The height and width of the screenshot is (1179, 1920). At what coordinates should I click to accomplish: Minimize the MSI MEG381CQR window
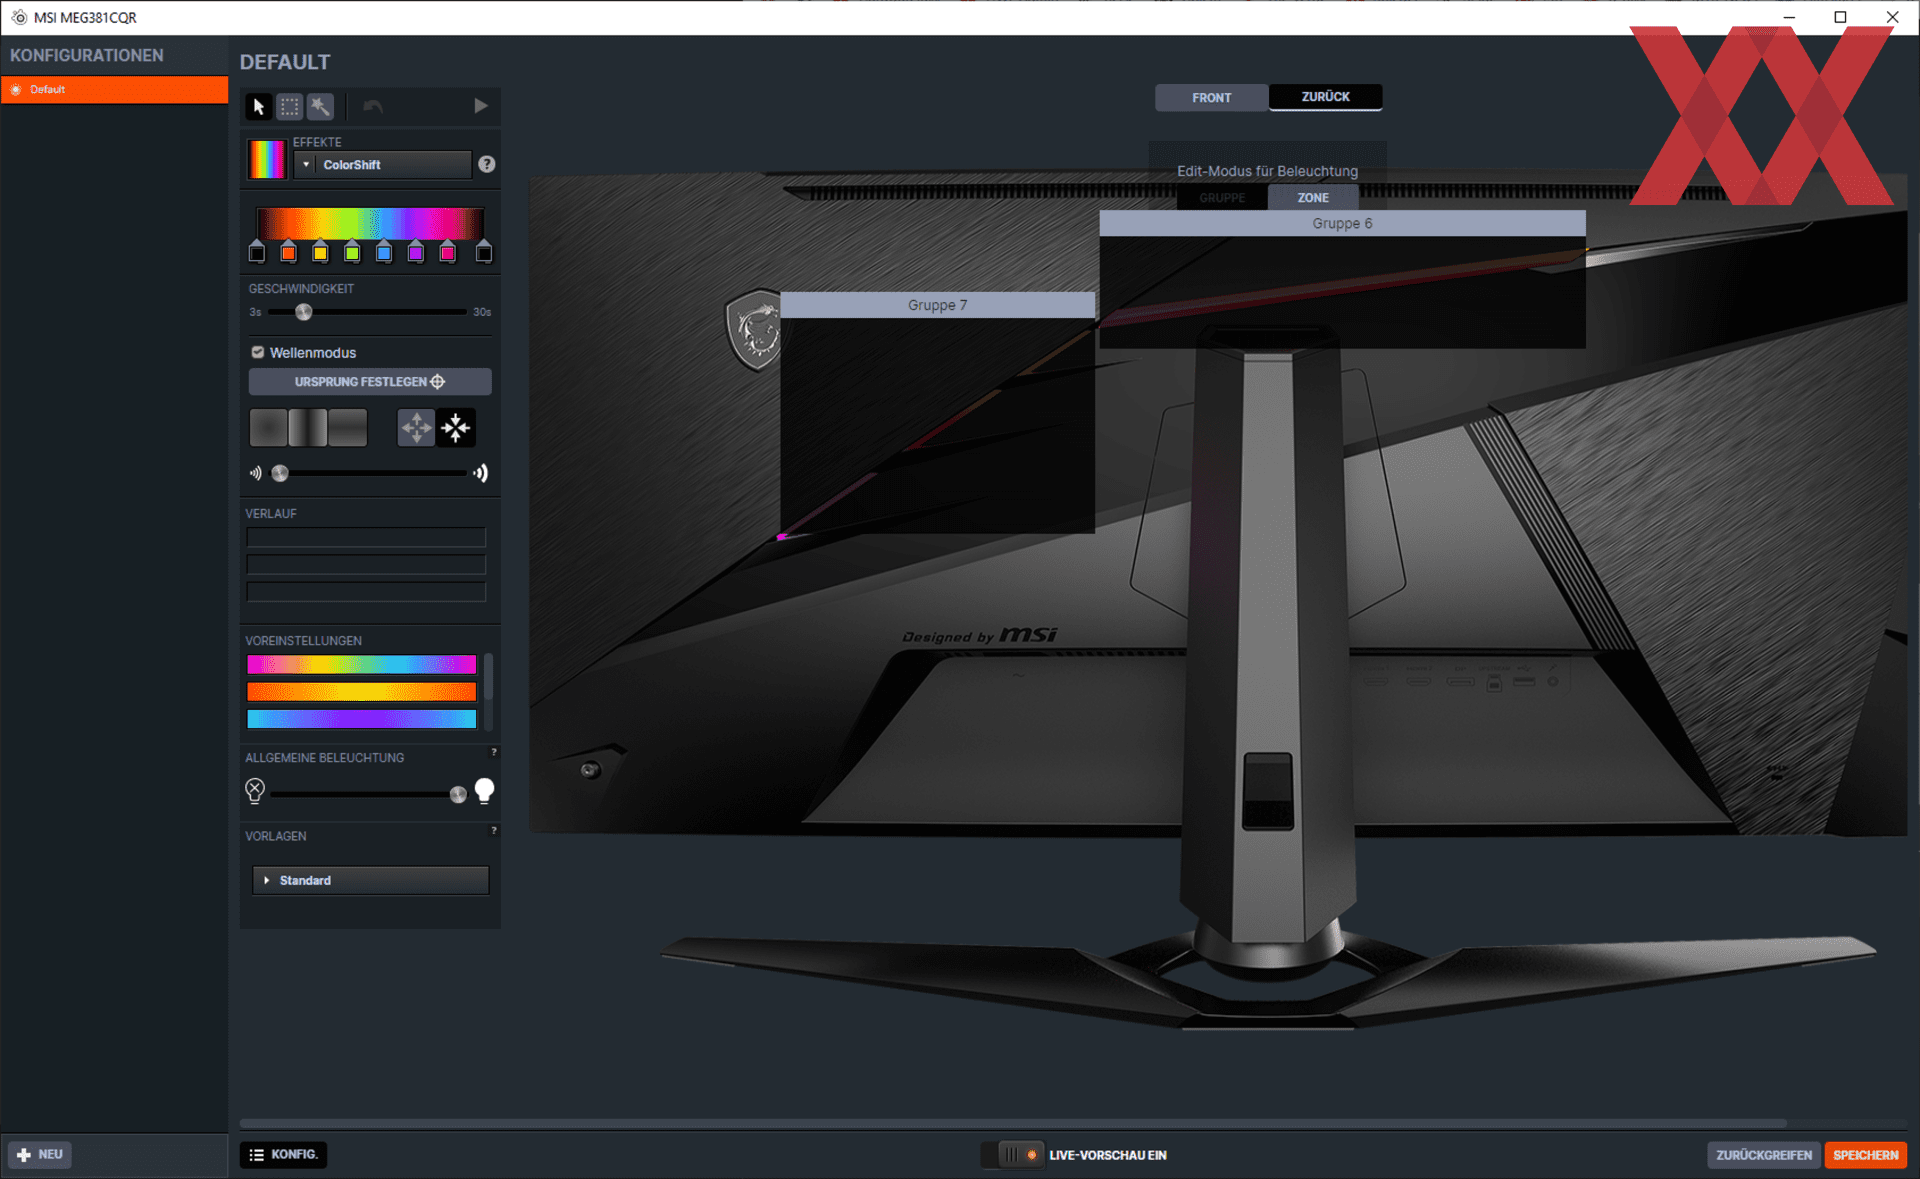click(1789, 17)
